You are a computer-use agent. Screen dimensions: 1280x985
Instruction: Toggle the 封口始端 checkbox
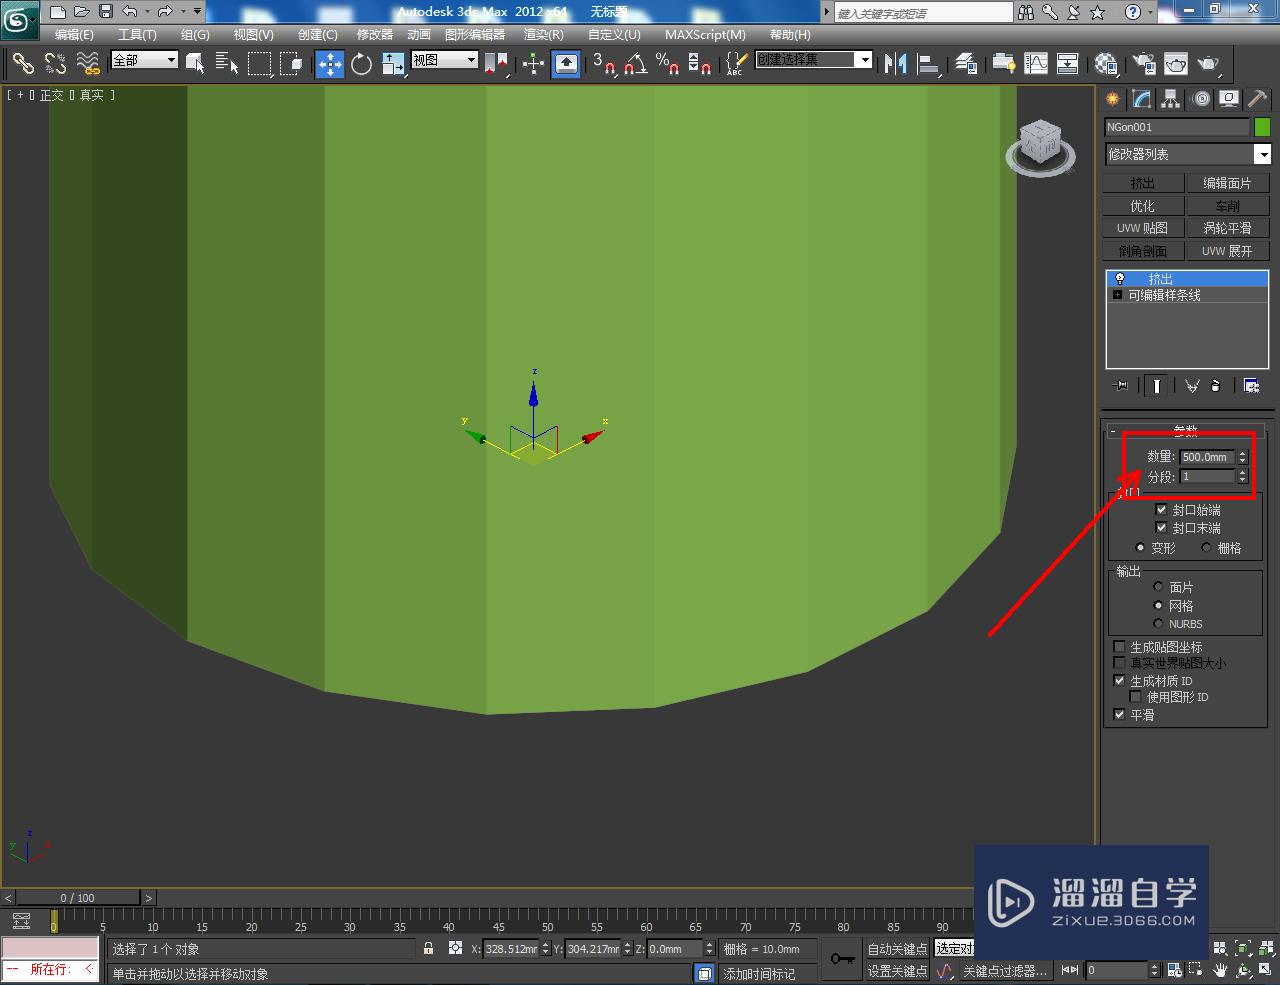1161,510
